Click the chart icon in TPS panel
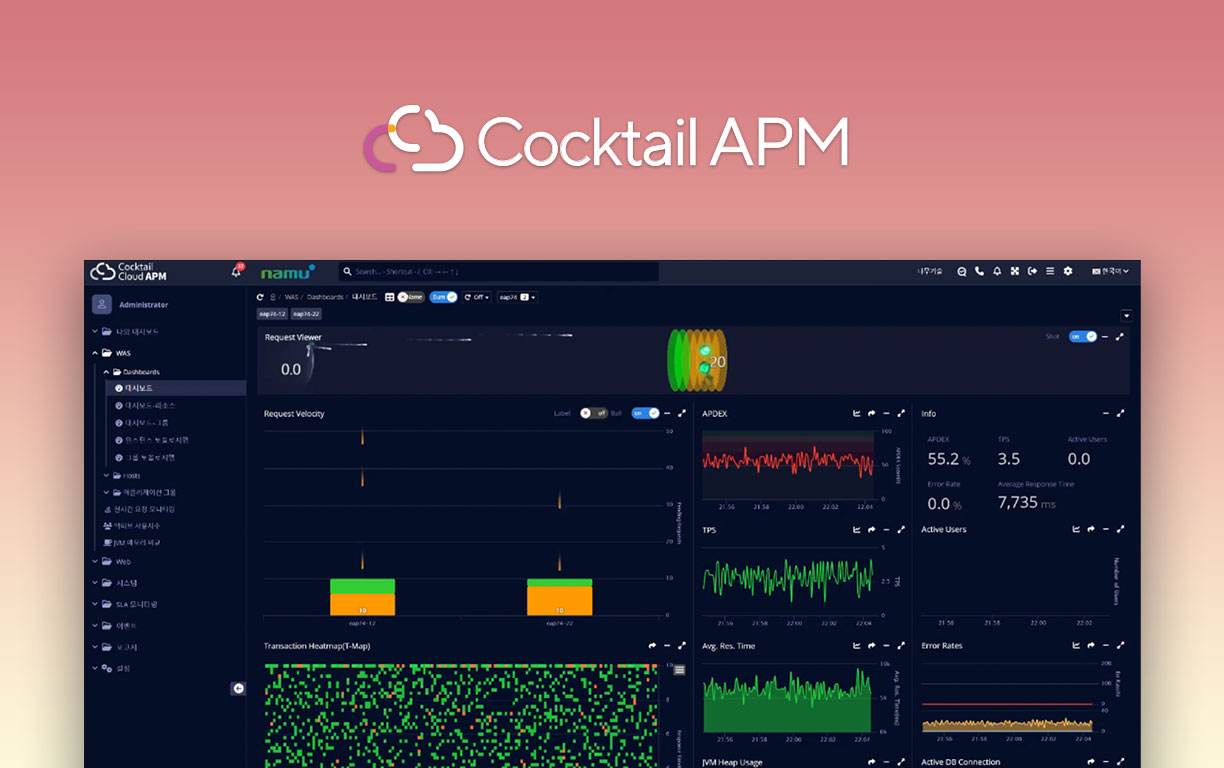Viewport: 1224px width, 768px height. [857, 530]
